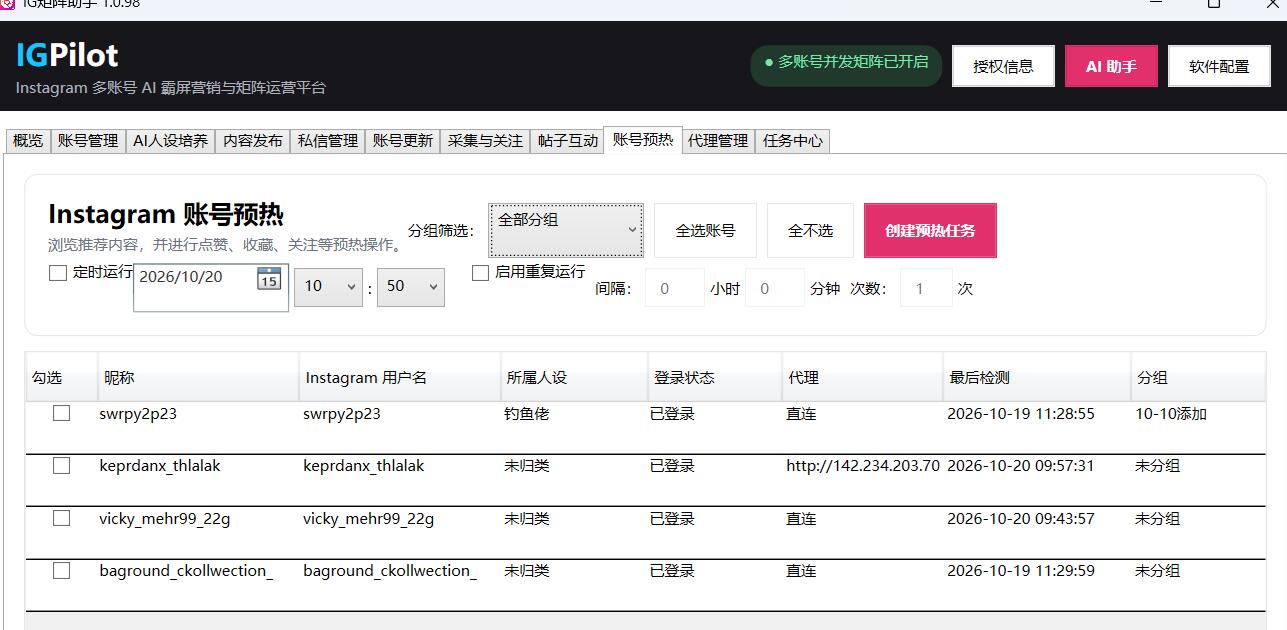Viewport: 1287px width, 630px height.
Task: Click the 全不选 button
Action: point(810,230)
